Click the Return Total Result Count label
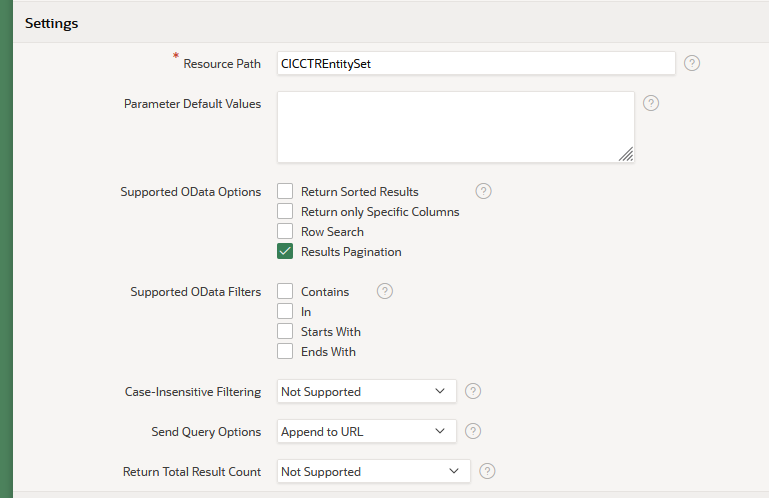The image size is (769, 498). click(x=192, y=472)
